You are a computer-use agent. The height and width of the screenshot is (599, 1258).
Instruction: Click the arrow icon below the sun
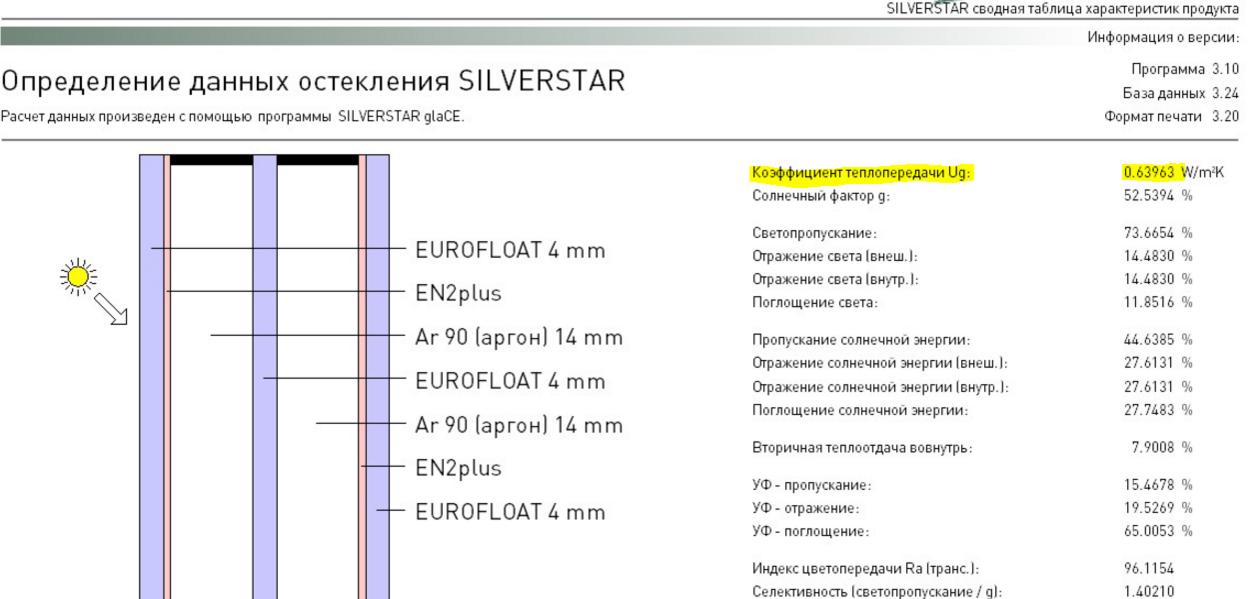[113, 308]
